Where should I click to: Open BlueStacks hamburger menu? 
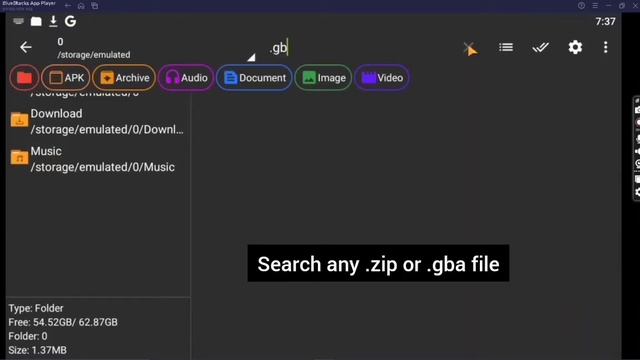(595, 5)
